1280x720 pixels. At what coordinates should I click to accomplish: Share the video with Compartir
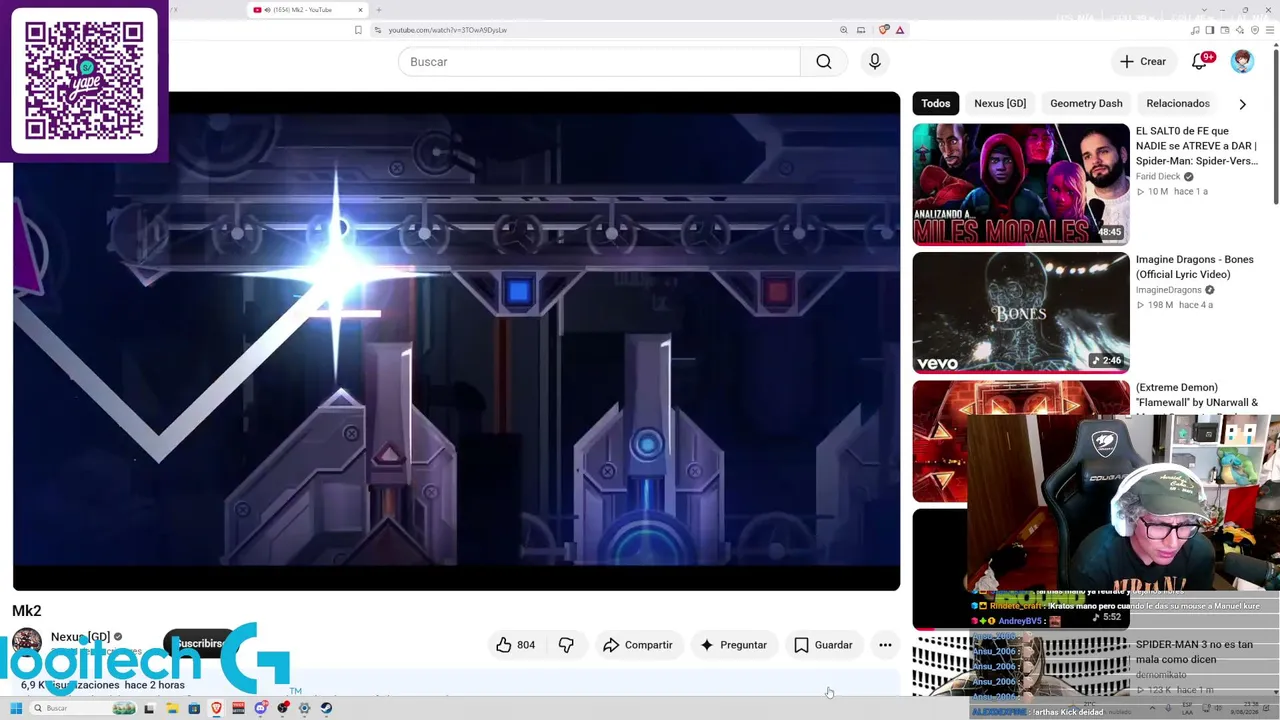click(637, 645)
